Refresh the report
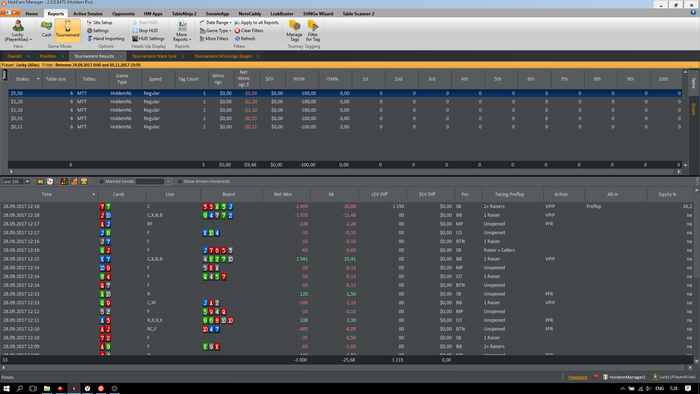 (245, 38)
